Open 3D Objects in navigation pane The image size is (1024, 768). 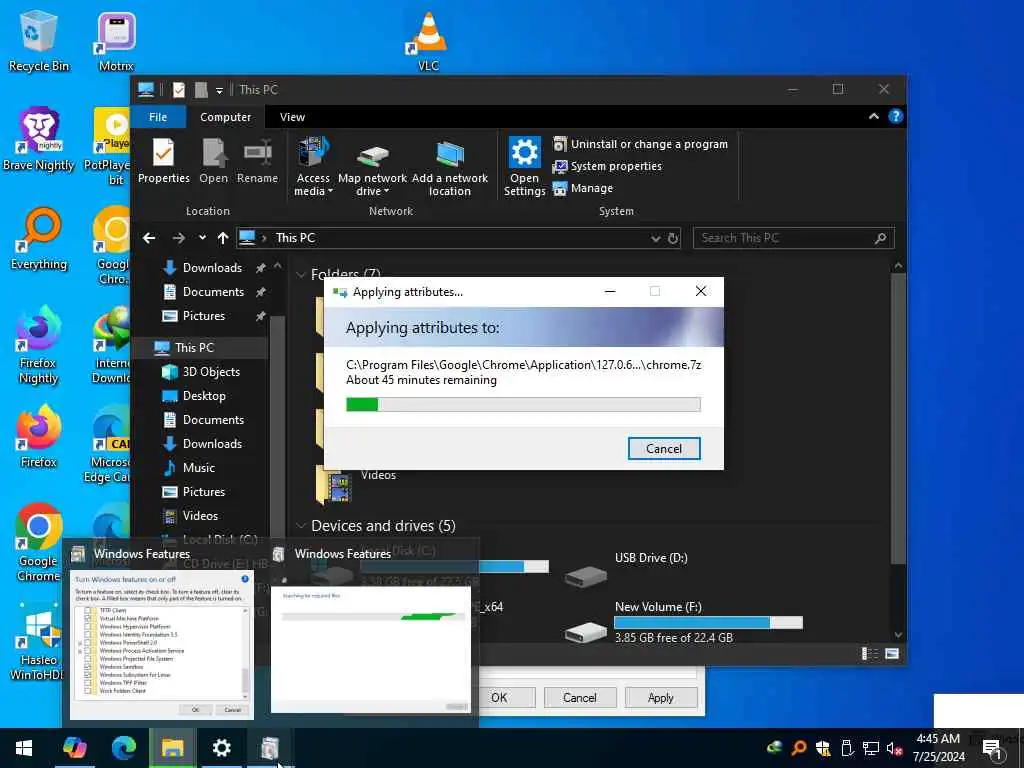(x=213, y=372)
